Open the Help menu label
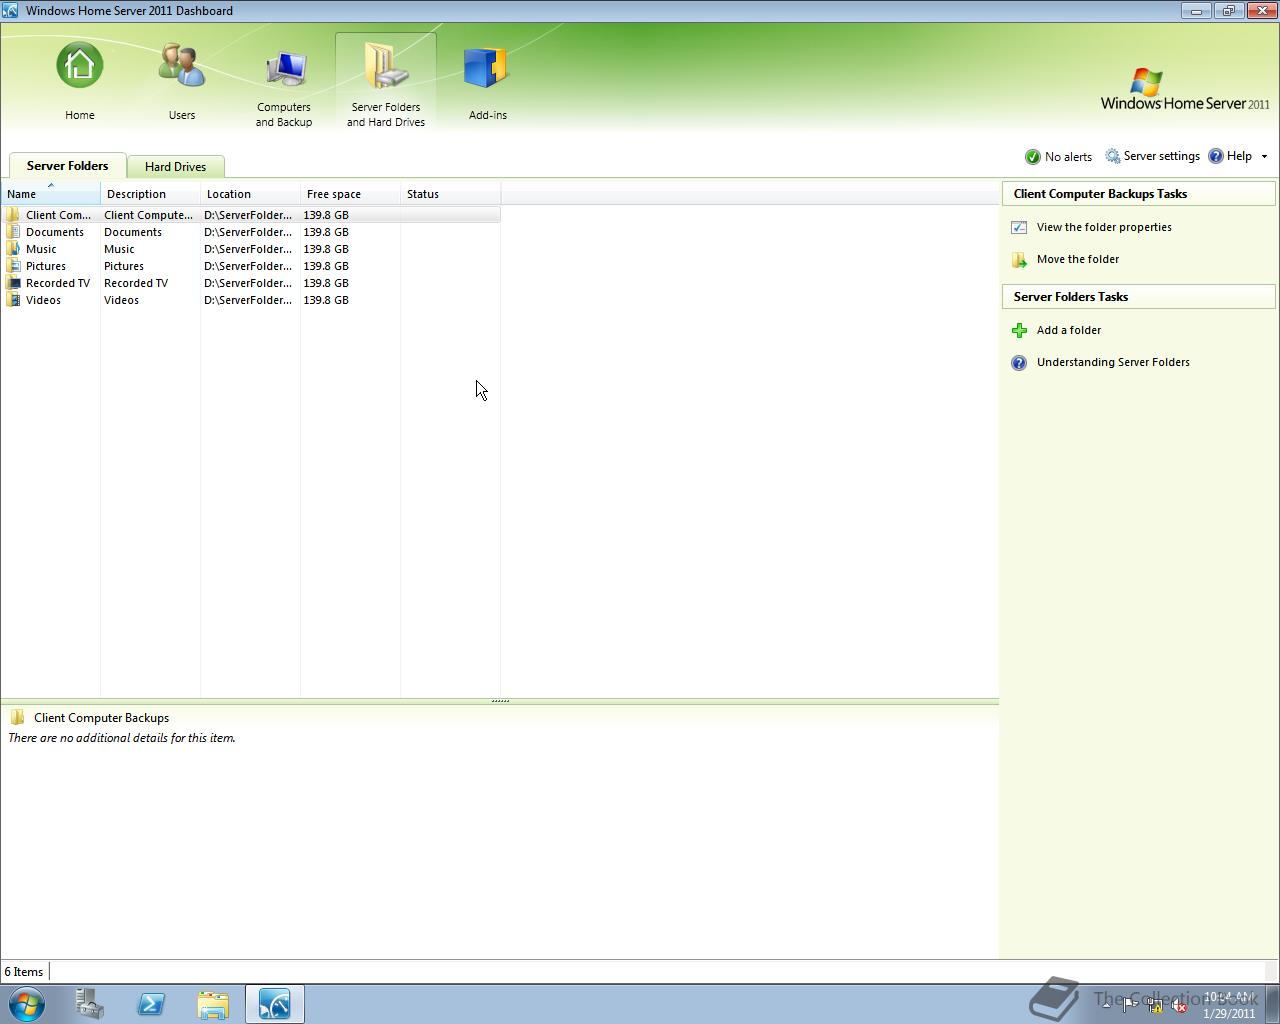Screen dimensions: 1280x1024 point(1239,156)
